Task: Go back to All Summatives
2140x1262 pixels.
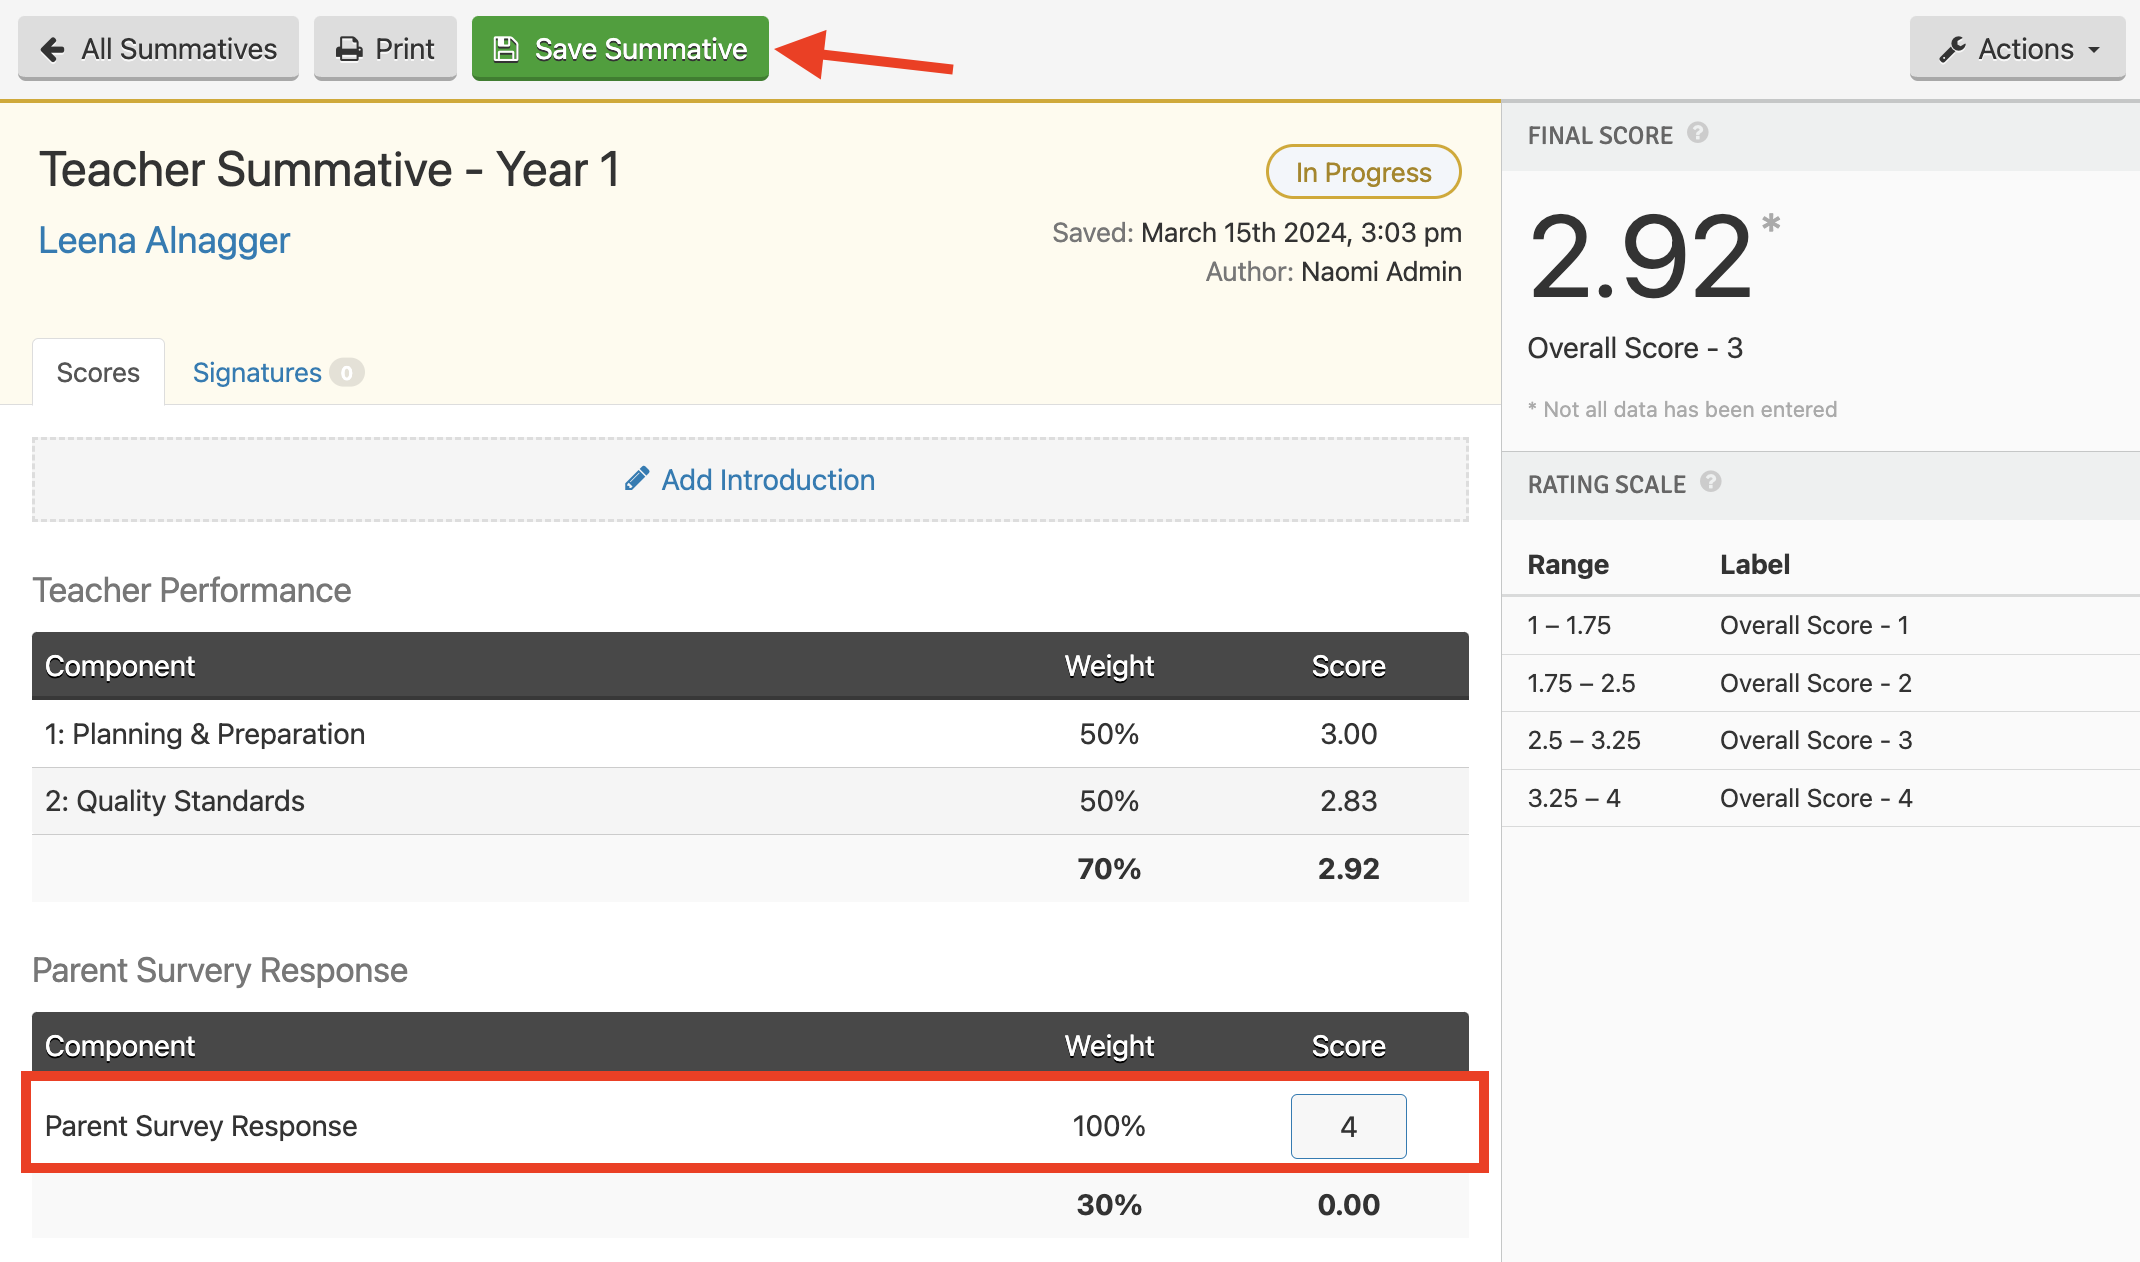Action: [158, 48]
